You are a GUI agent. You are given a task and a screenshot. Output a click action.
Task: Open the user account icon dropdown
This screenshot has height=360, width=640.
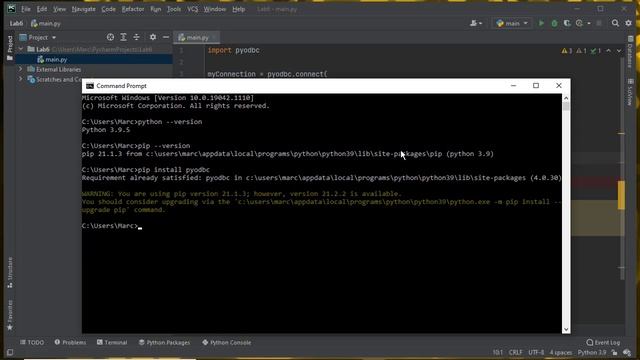[x=476, y=23]
